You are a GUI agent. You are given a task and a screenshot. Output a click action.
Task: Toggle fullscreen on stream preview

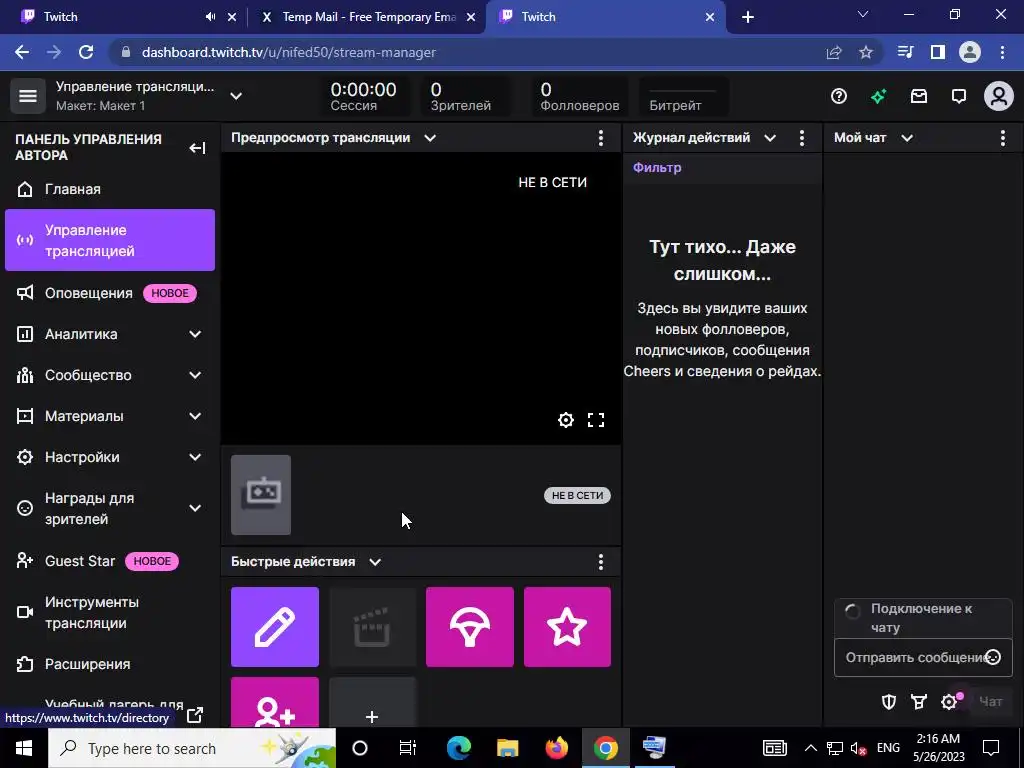click(596, 420)
